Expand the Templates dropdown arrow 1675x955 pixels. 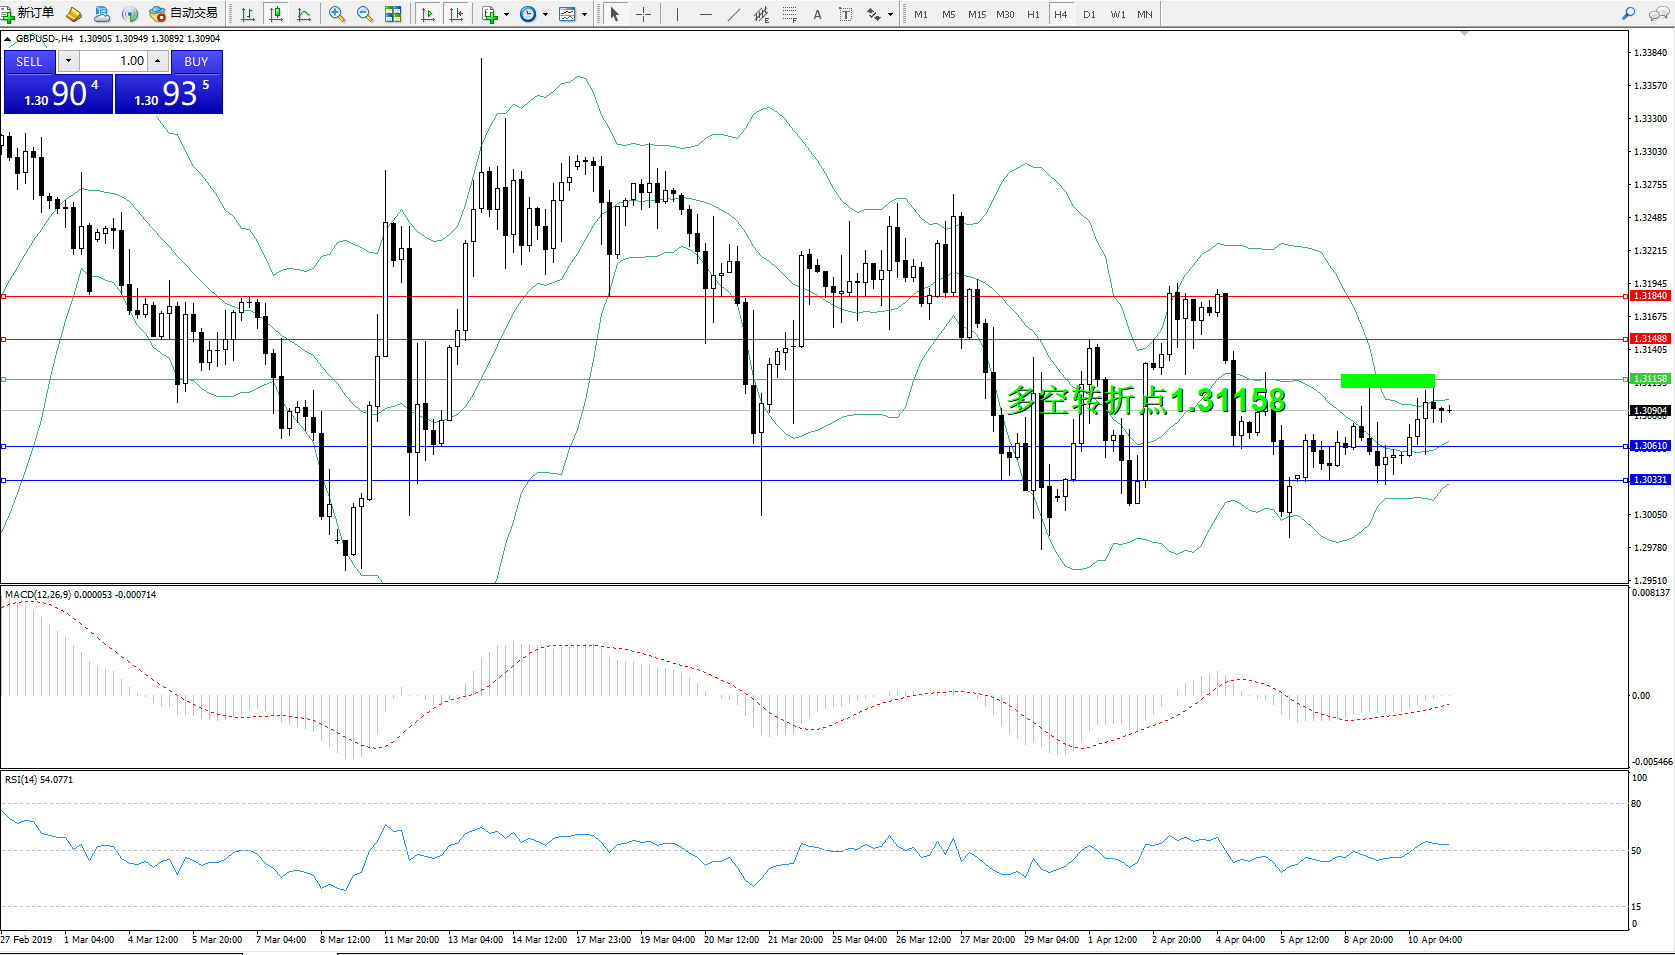coord(584,14)
